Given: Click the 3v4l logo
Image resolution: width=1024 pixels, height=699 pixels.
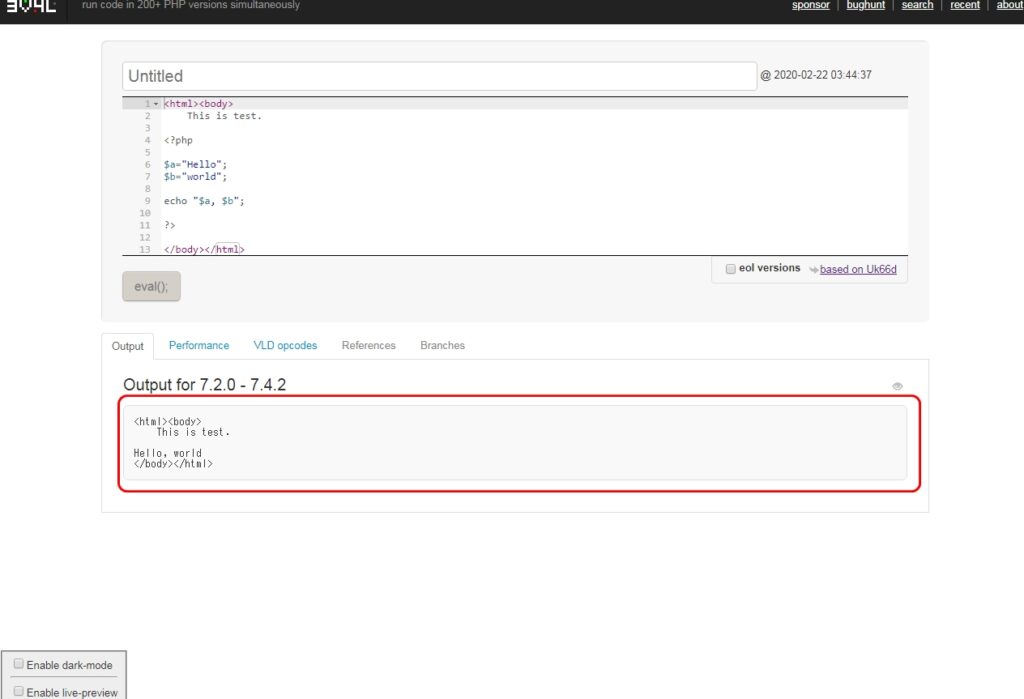Looking at the screenshot, I should pos(31,6).
